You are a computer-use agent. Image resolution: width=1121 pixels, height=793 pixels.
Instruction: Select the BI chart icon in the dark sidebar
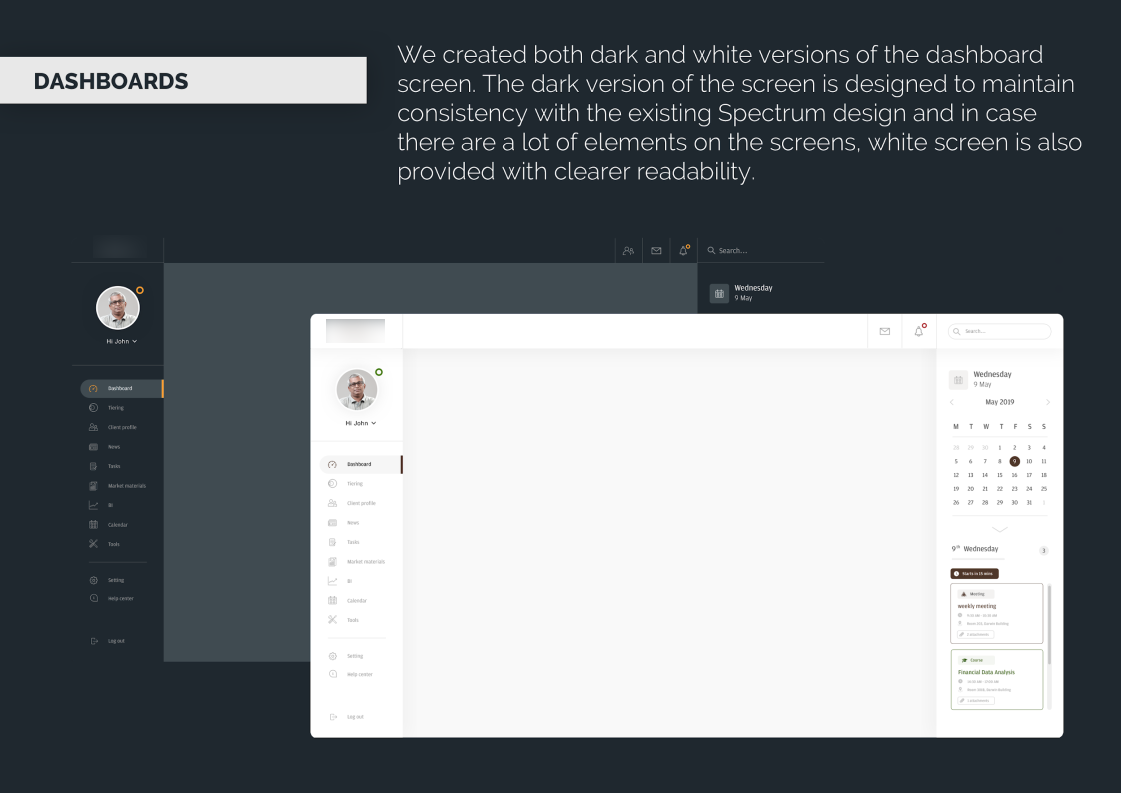click(93, 505)
